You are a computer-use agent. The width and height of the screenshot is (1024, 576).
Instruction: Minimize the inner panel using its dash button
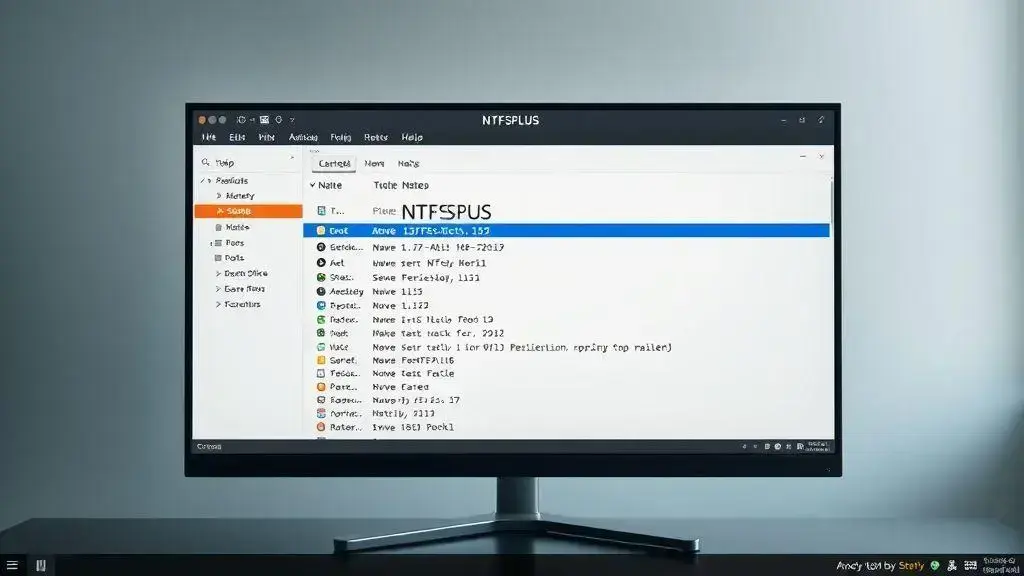pos(803,157)
